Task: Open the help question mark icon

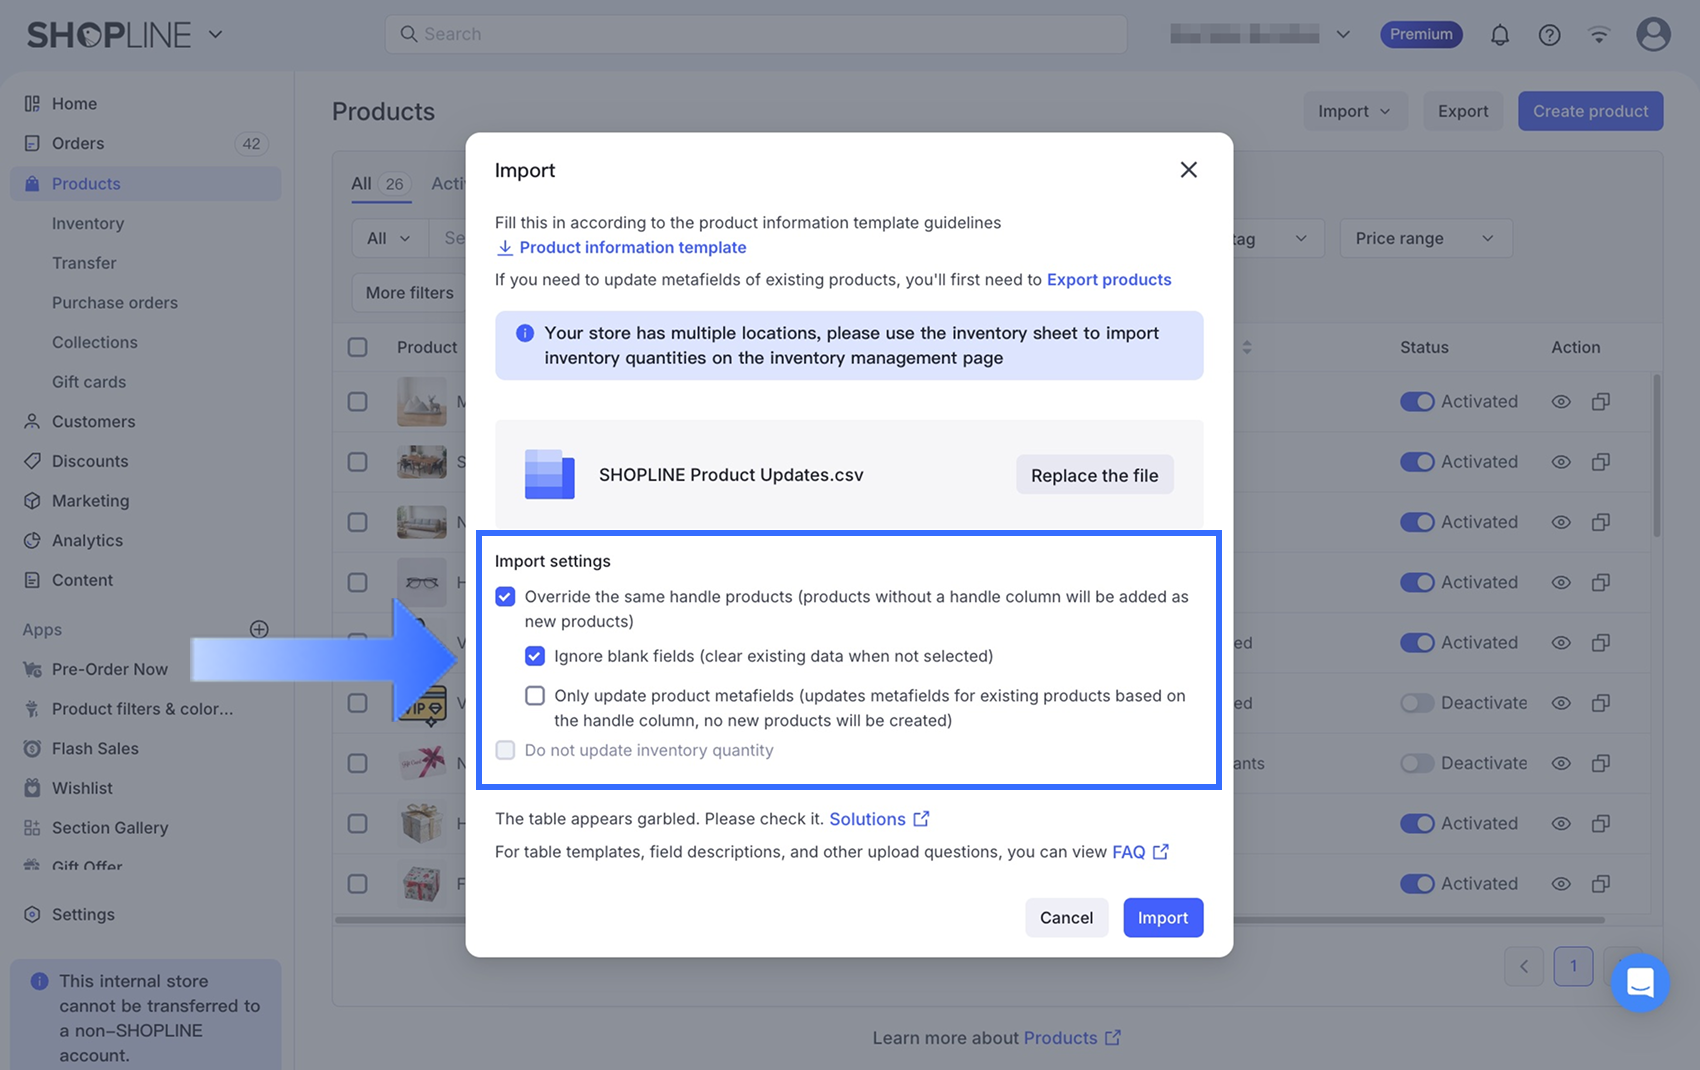Action: [1549, 35]
